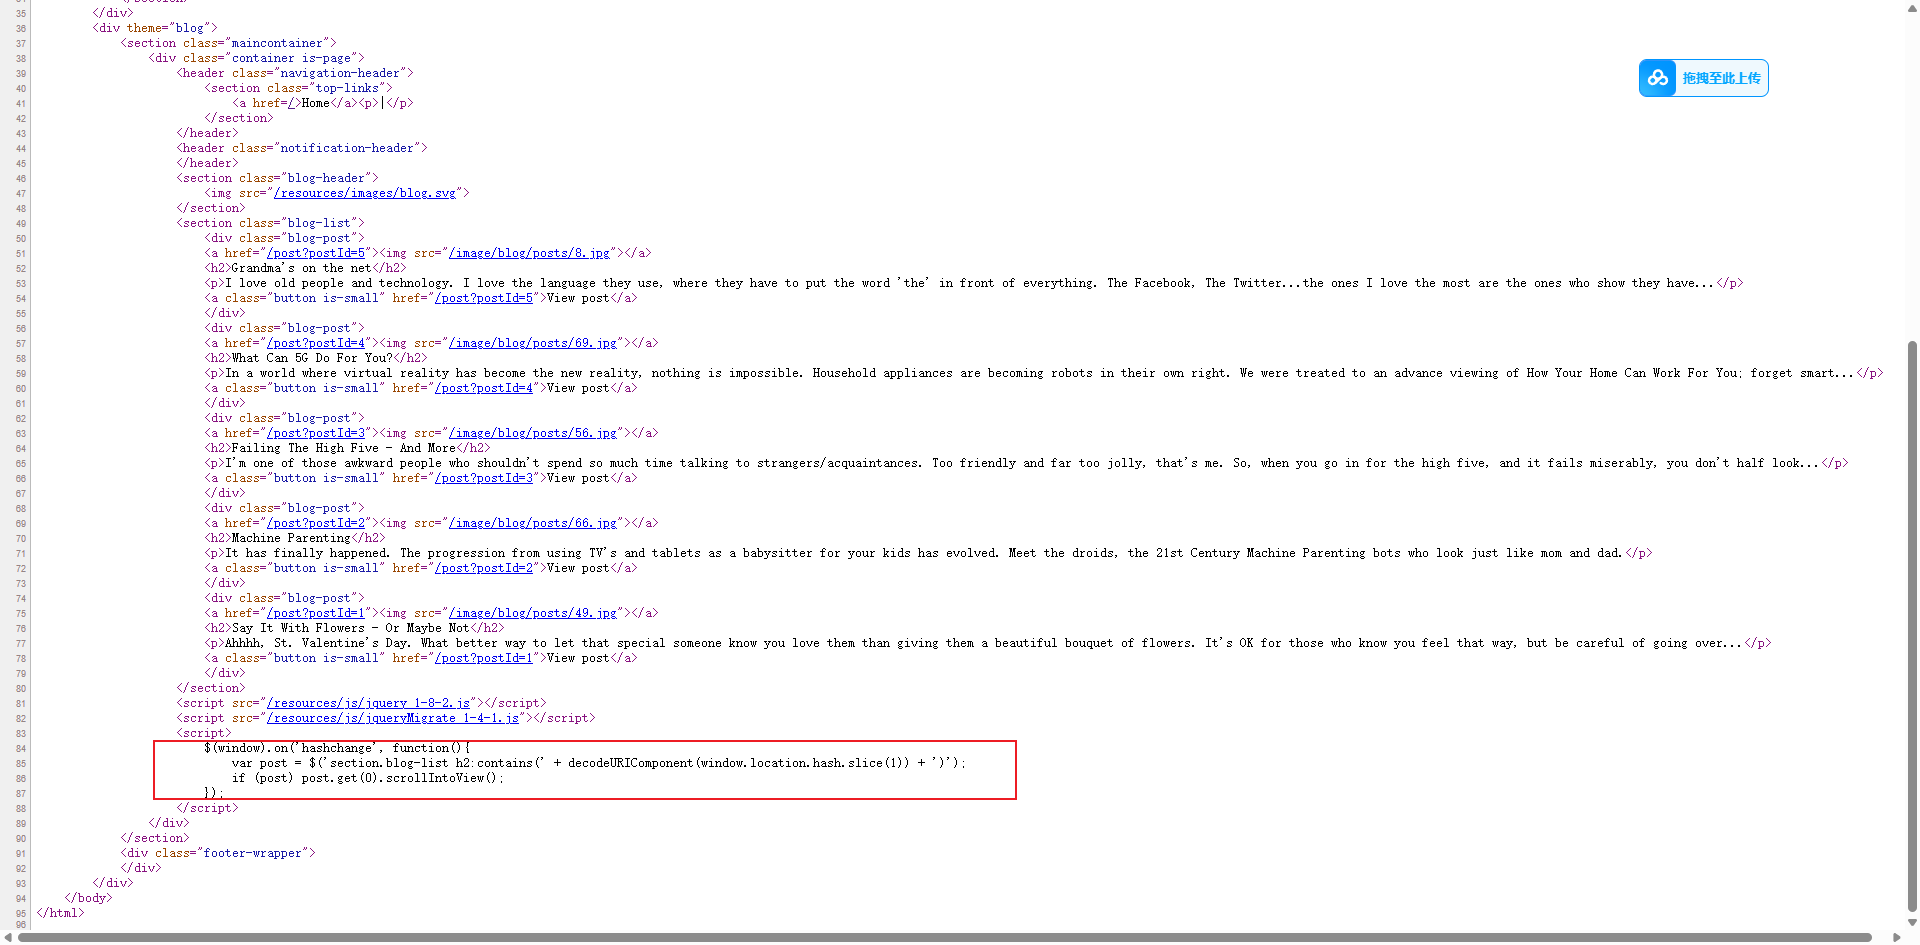
Task: Open /post?postId=1 link before the 49.jpg image
Action: (x=316, y=613)
